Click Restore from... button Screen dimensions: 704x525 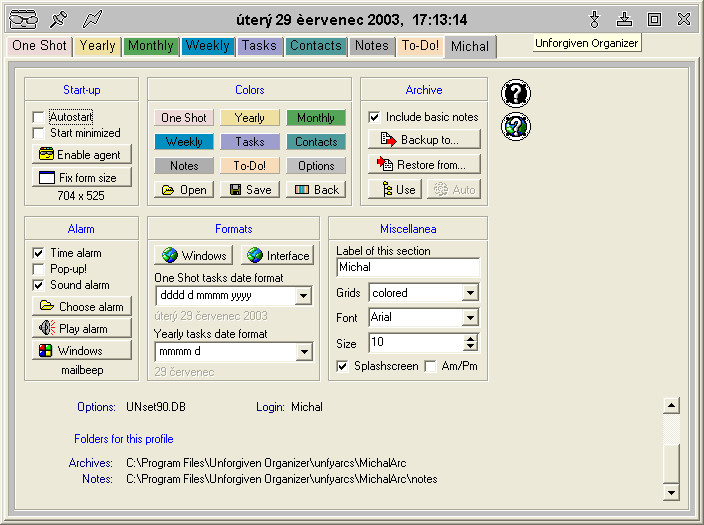(x=424, y=165)
